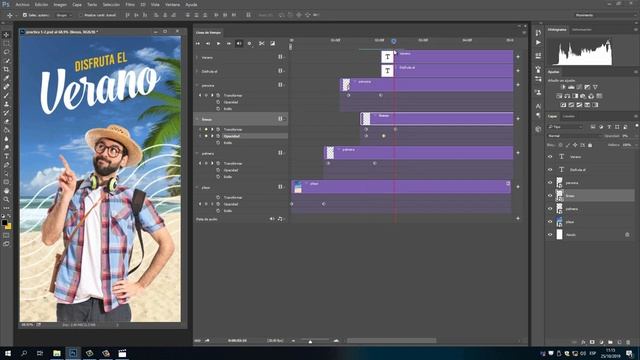
Task: Select the Clone Stamp tool
Action: (6, 104)
